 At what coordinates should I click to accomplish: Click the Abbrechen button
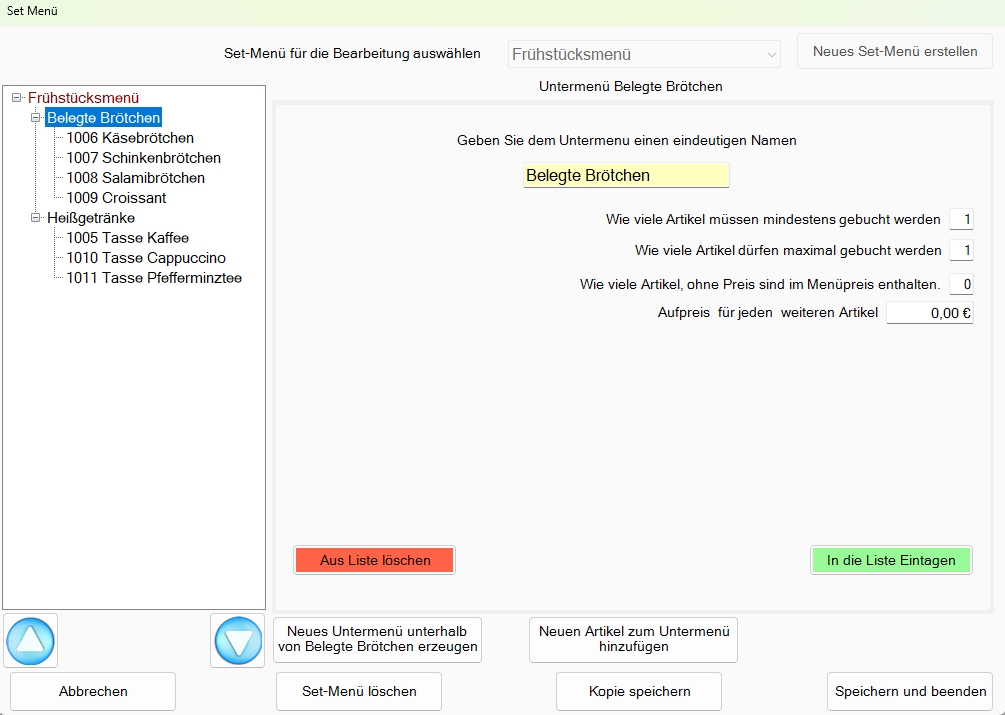pos(93,691)
